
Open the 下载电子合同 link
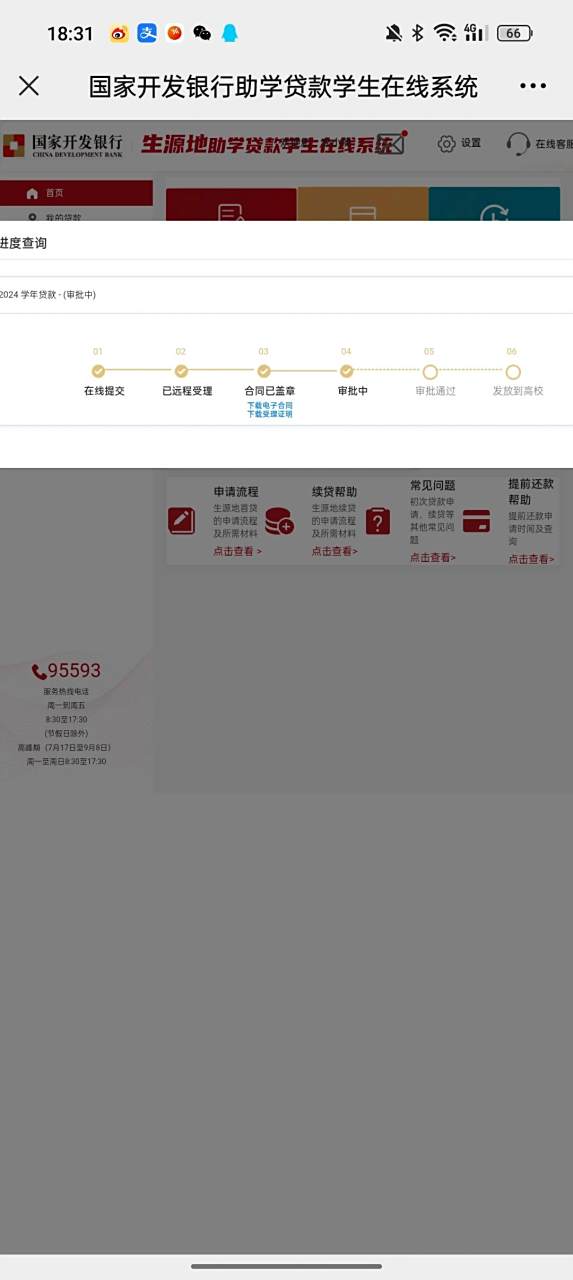(x=270, y=405)
